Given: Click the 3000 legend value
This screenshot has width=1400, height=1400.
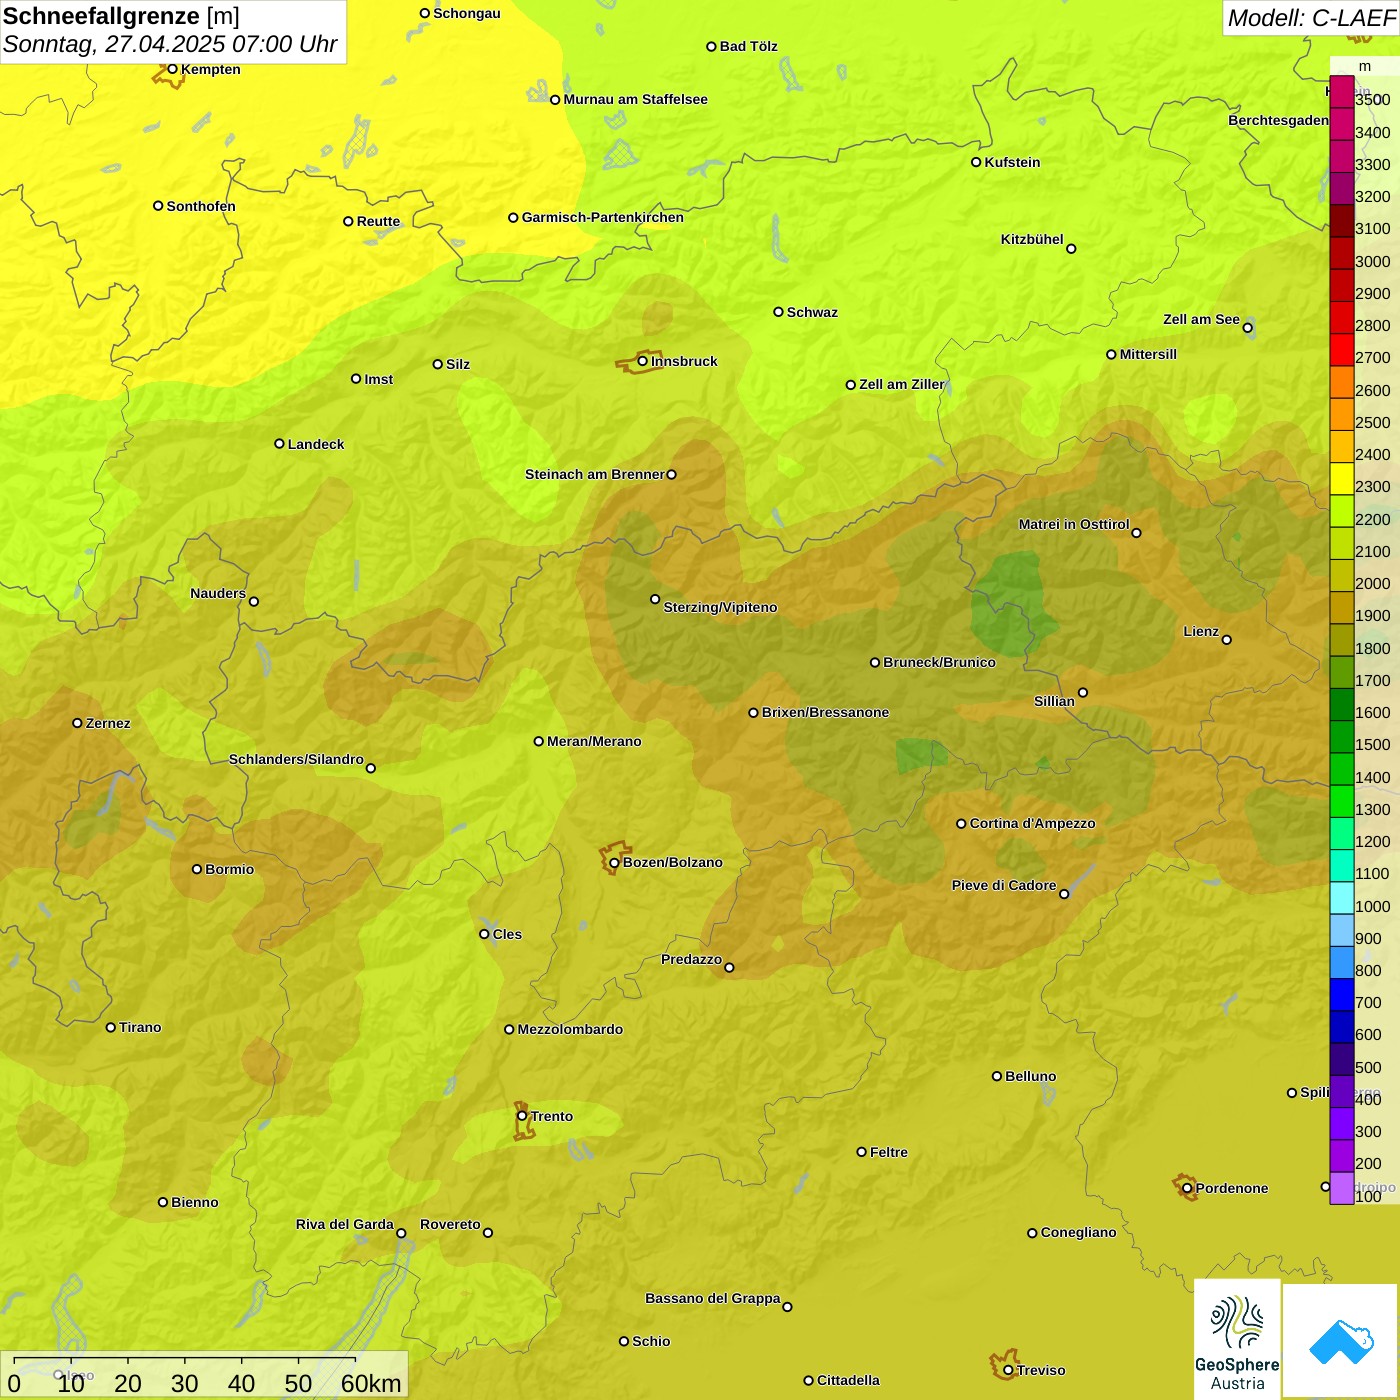Looking at the screenshot, I should coord(1372,261).
